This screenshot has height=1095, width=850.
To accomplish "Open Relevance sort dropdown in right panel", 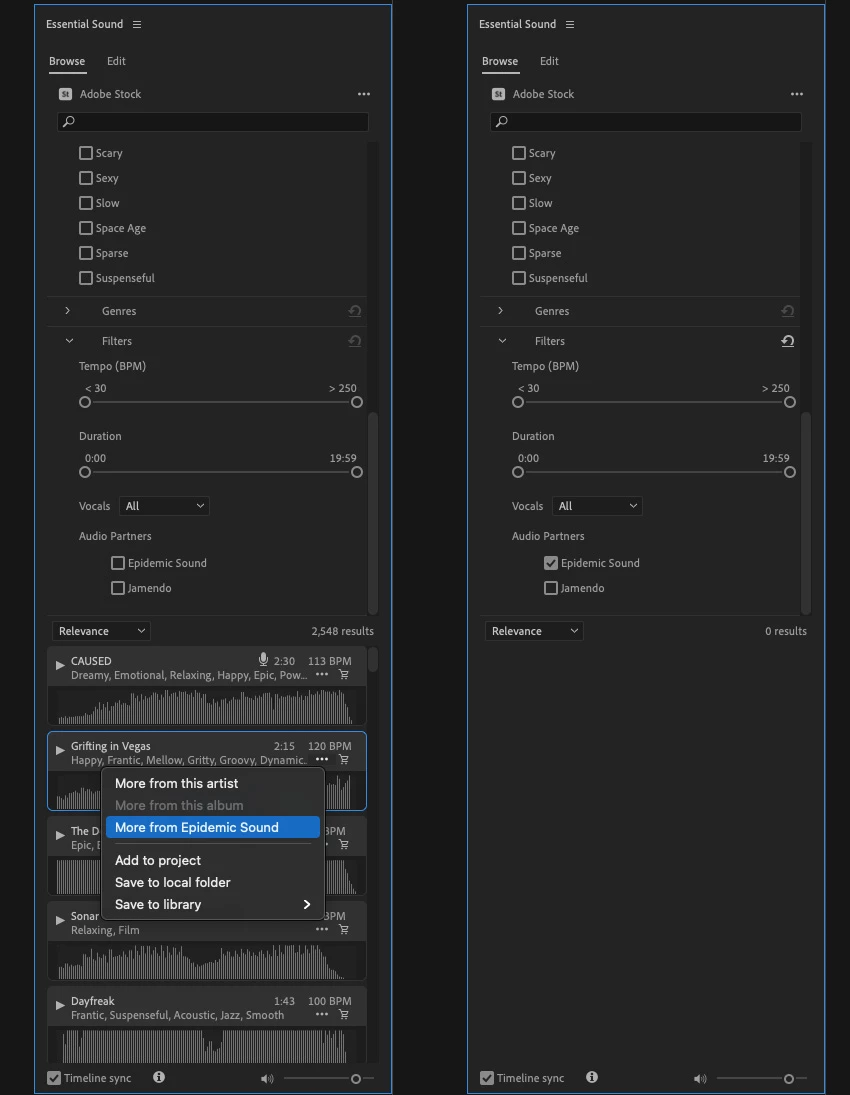I will coord(534,631).
